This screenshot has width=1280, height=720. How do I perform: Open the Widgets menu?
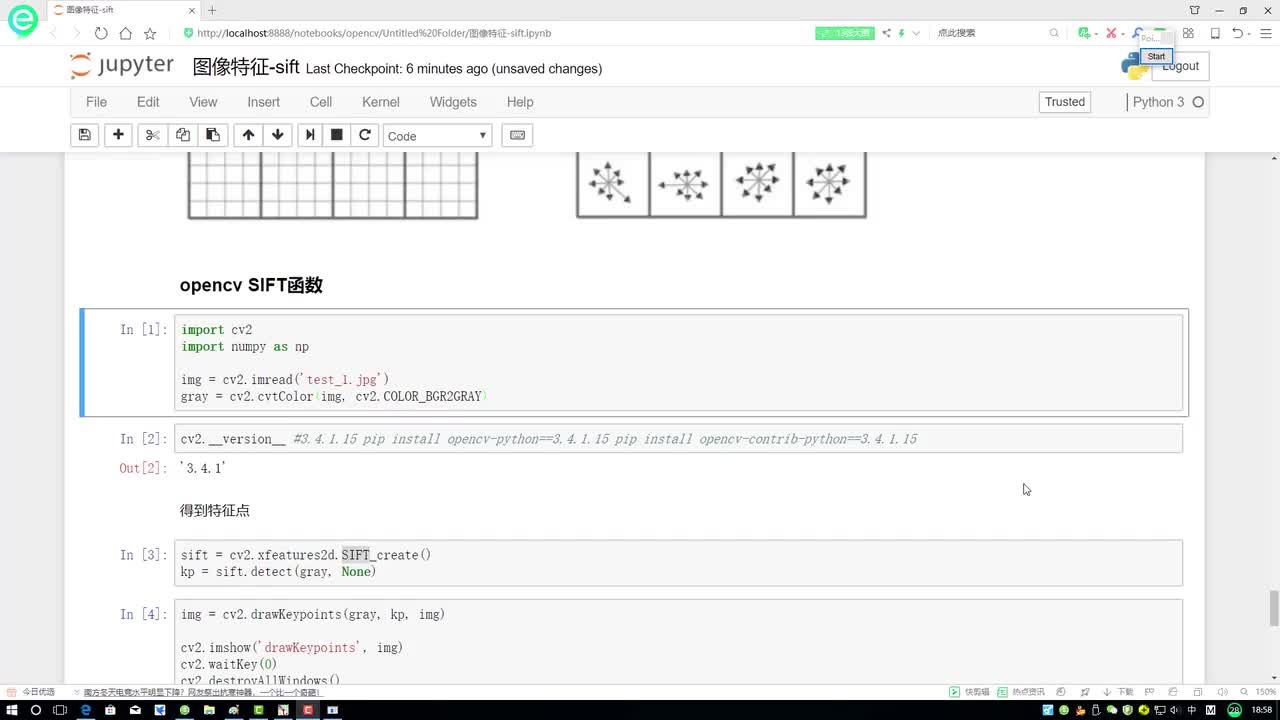[x=453, y=102]
